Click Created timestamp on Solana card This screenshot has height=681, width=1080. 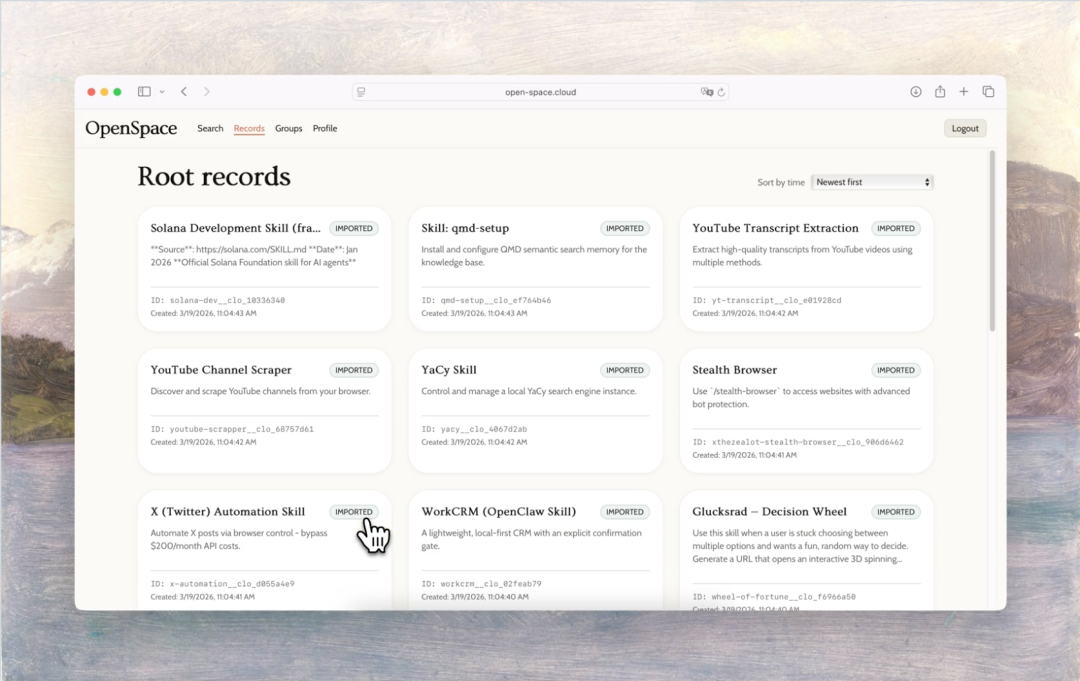203,313
